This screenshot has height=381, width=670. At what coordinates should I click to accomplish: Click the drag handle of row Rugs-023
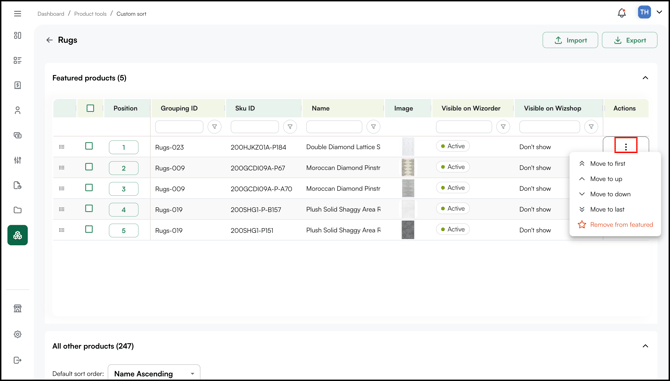click(x=62, y=147)
